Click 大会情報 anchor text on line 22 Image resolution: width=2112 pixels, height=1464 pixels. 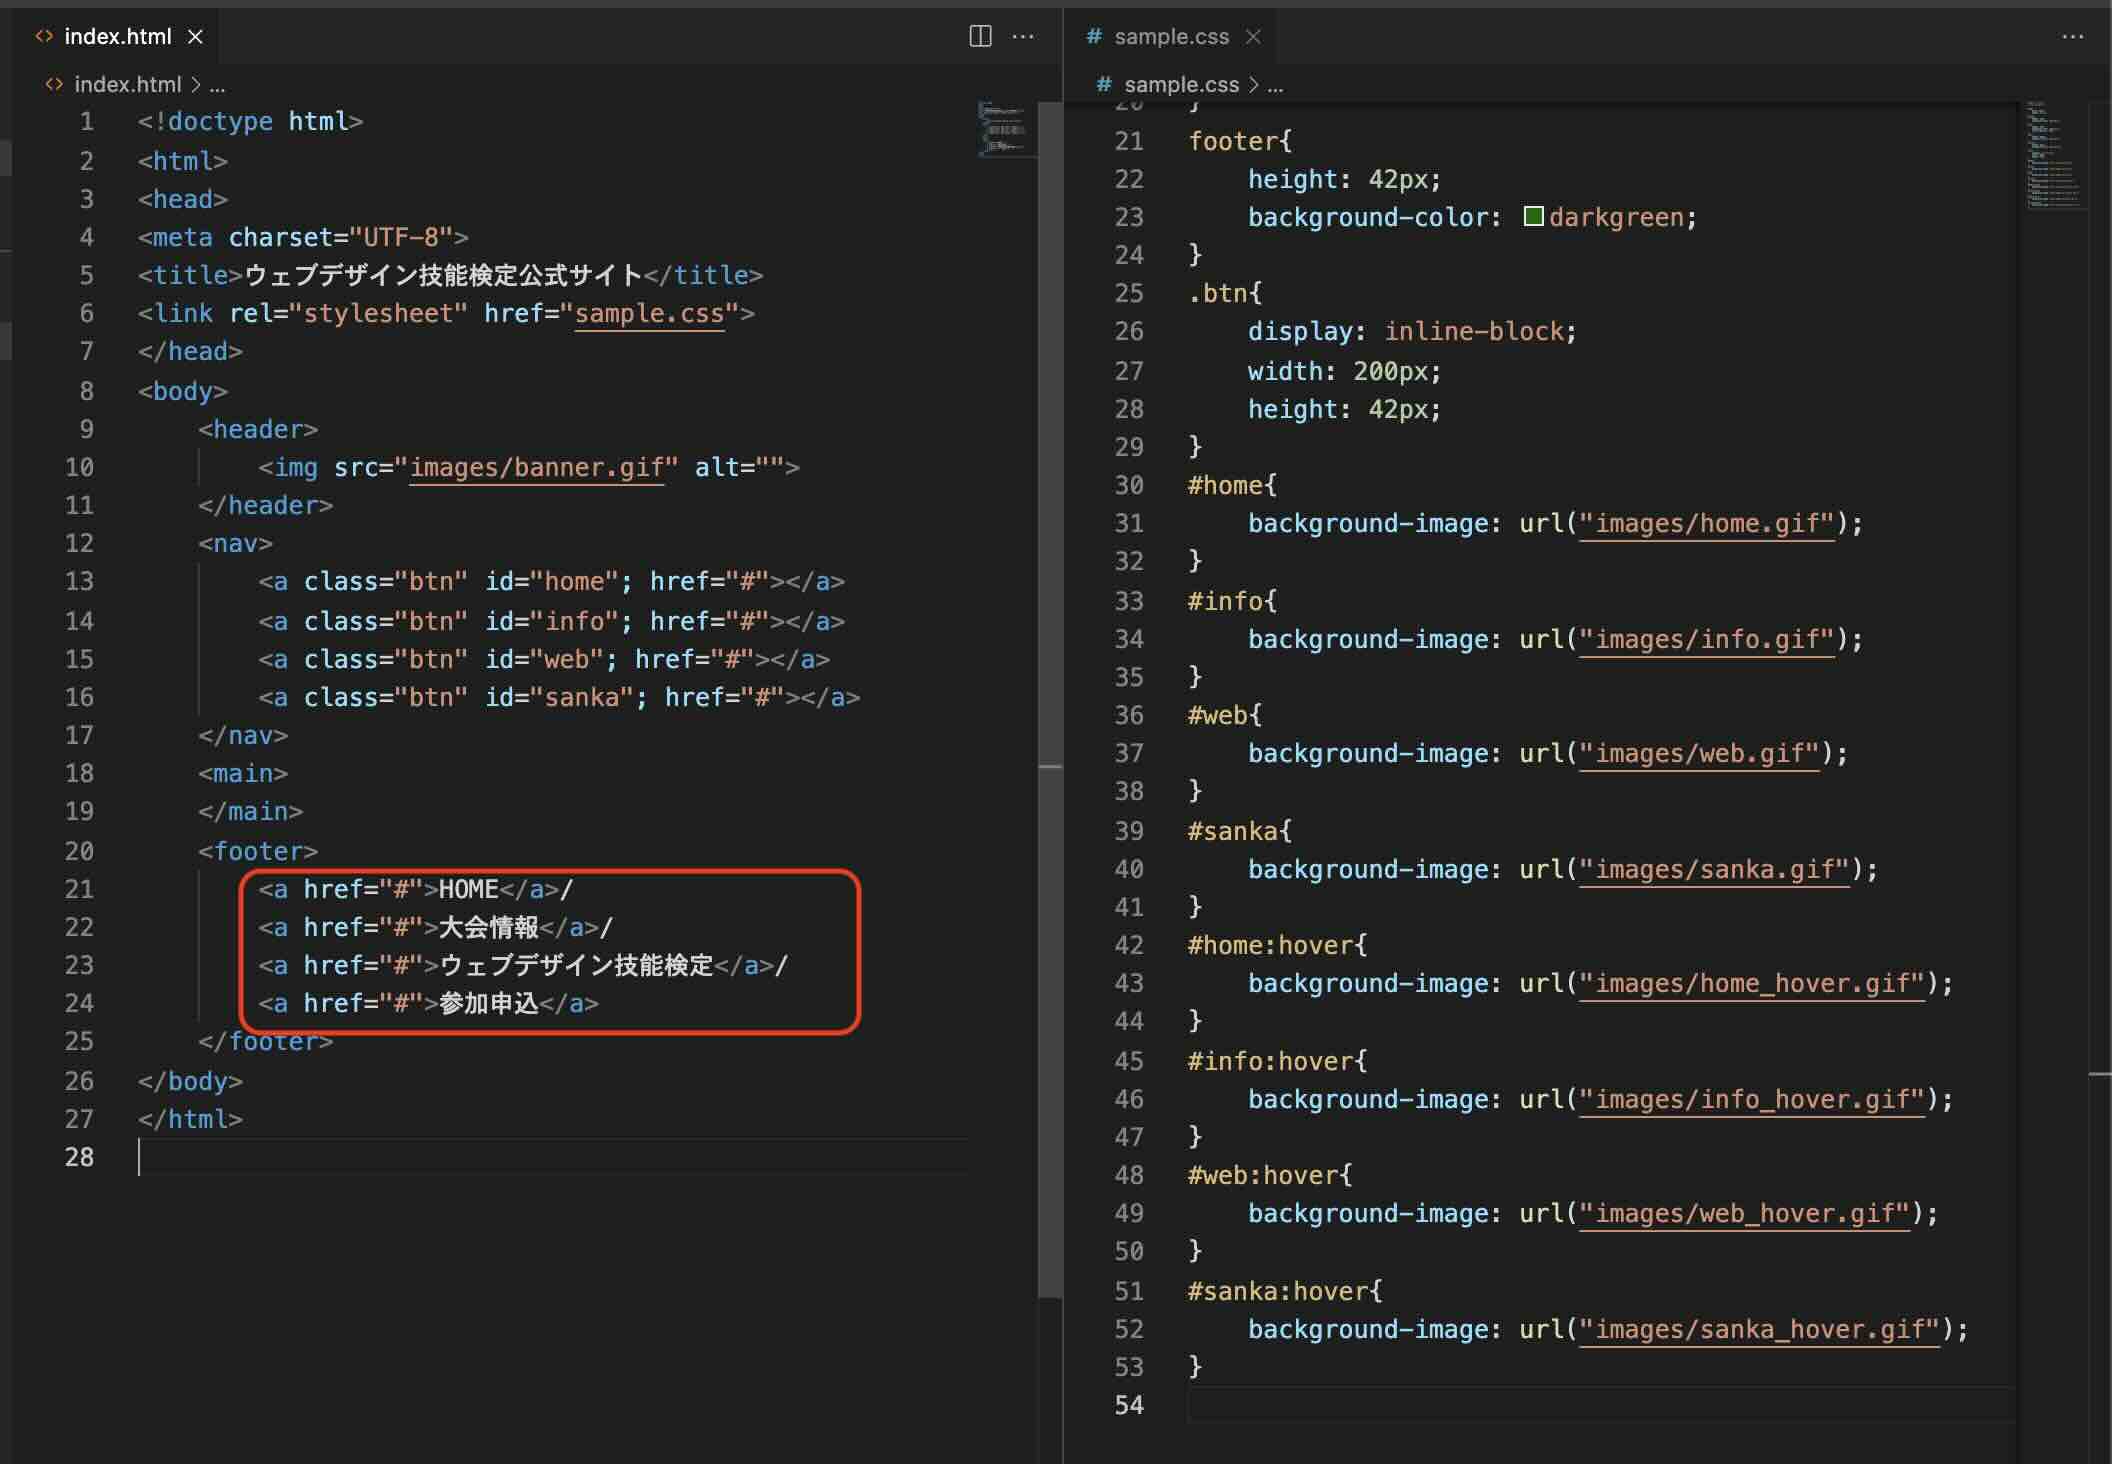tap(489, 928)
